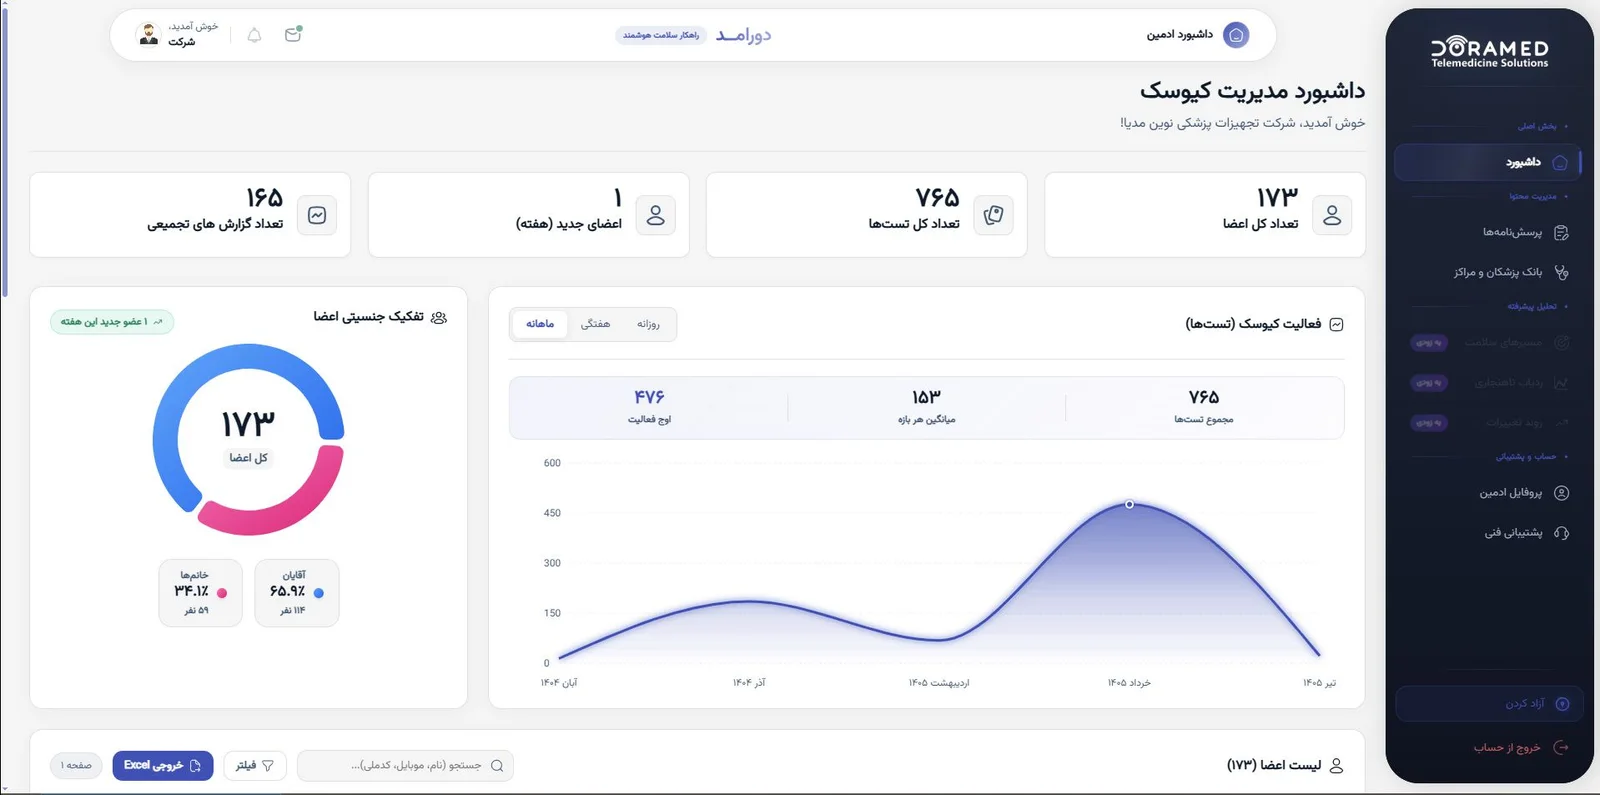The image size is (1600, 795).
Task: Click the "۴۷۶" value above "اوج فعالیت"
Action: click(649, 397)
